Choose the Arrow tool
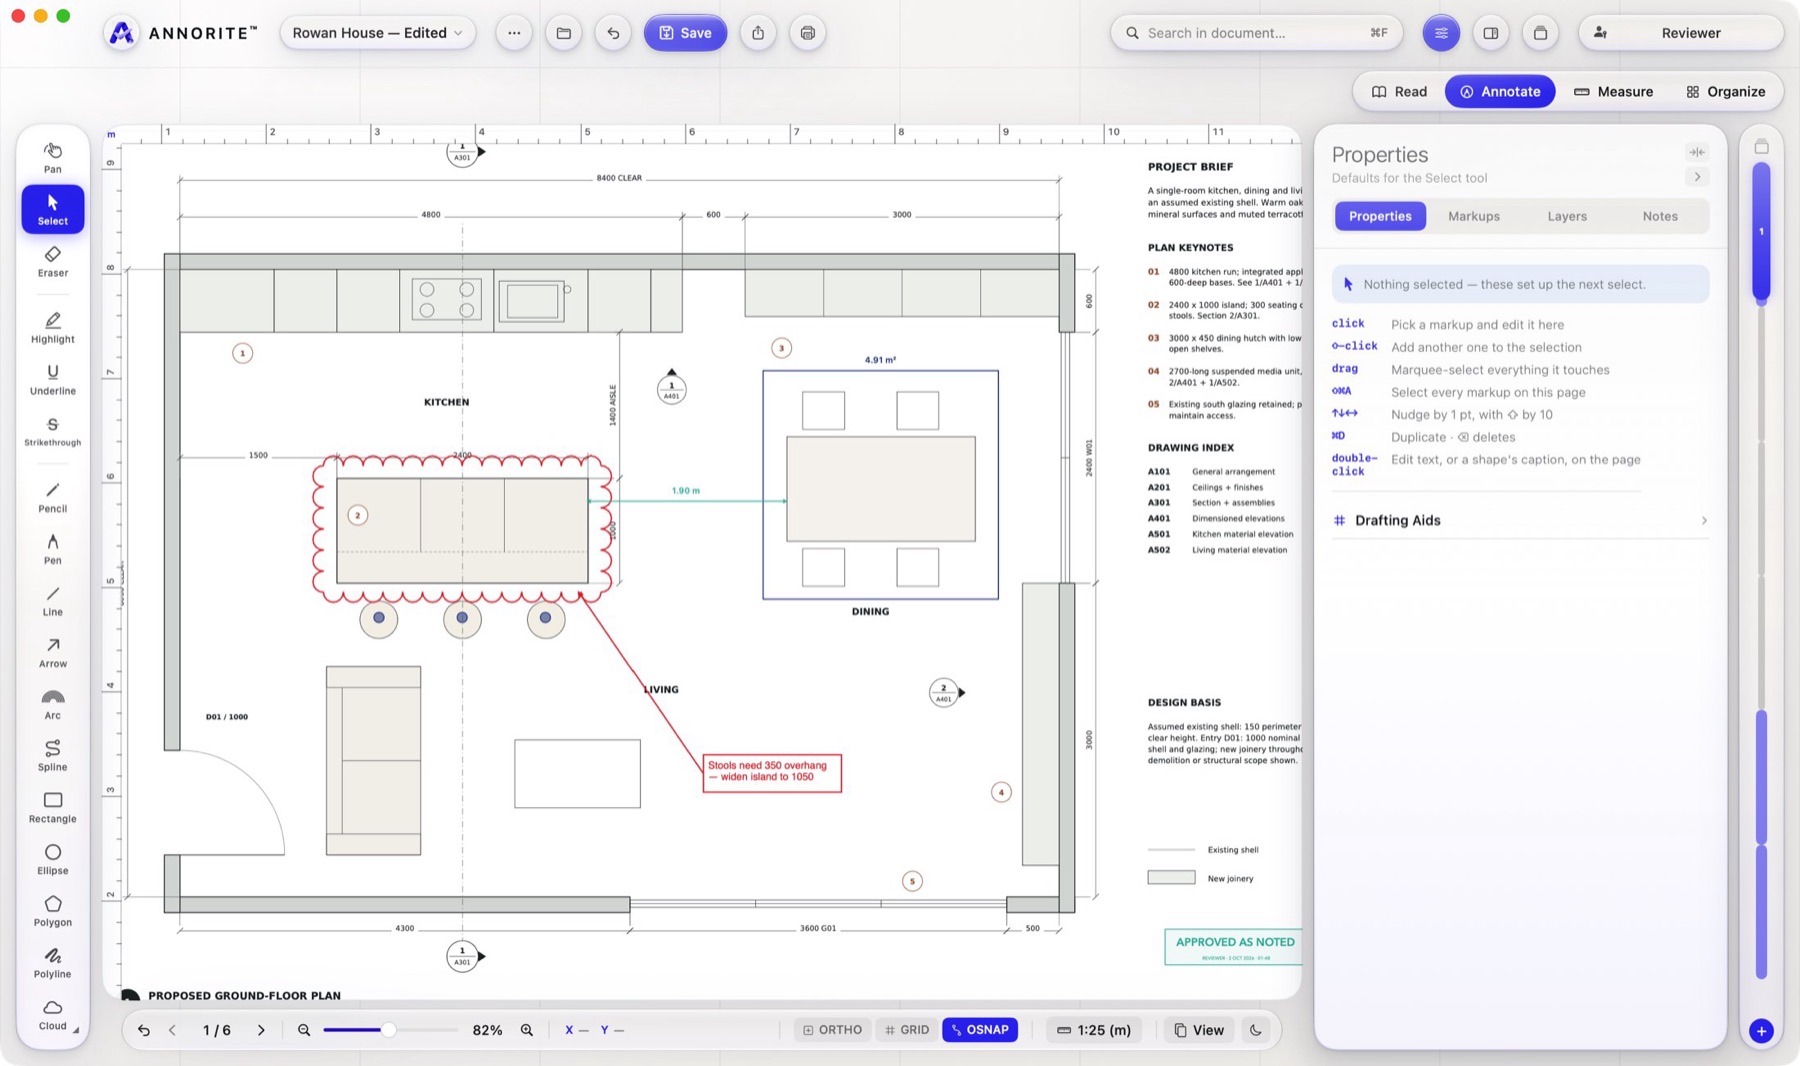Image resolution: width=1800 pixels, height=1066 pixels. click(53, 653)
